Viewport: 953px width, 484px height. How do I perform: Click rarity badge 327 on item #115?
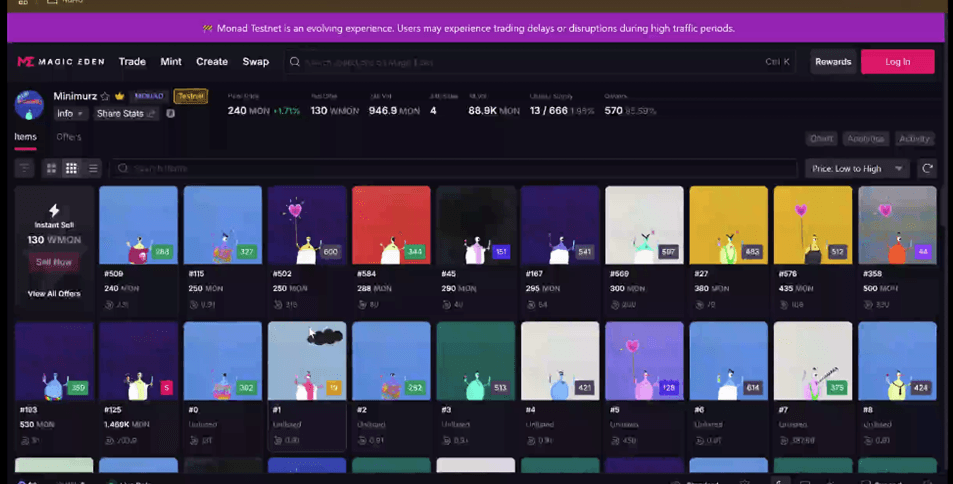[x=246, y=252]
